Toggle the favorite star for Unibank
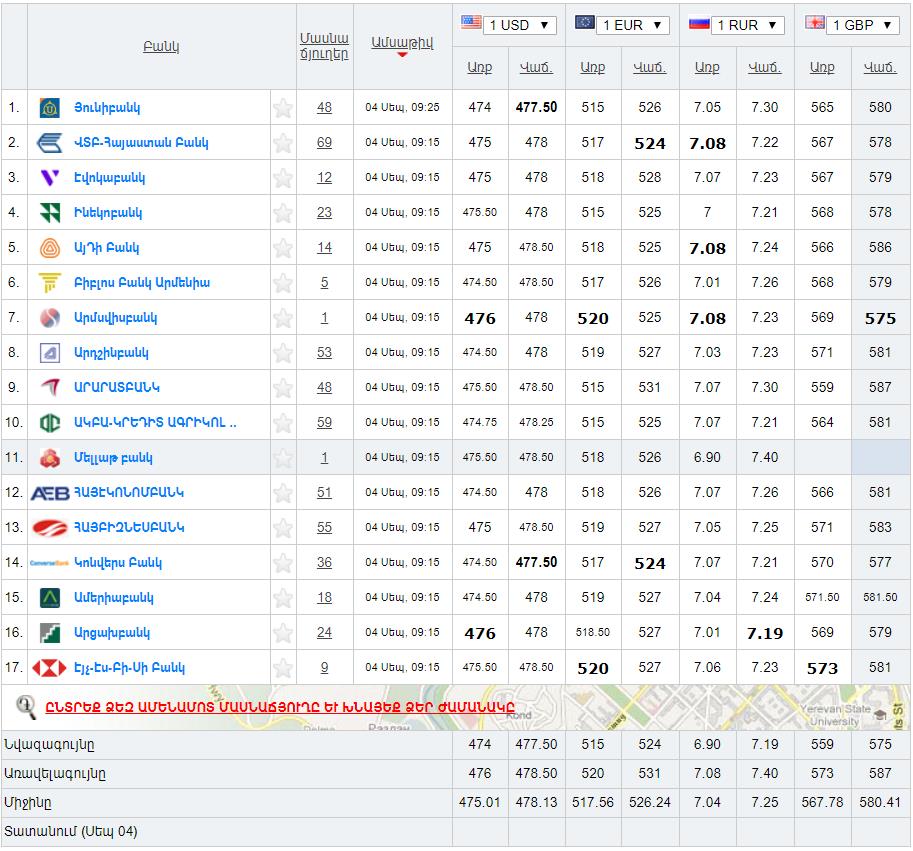 [x=283, y=108]
